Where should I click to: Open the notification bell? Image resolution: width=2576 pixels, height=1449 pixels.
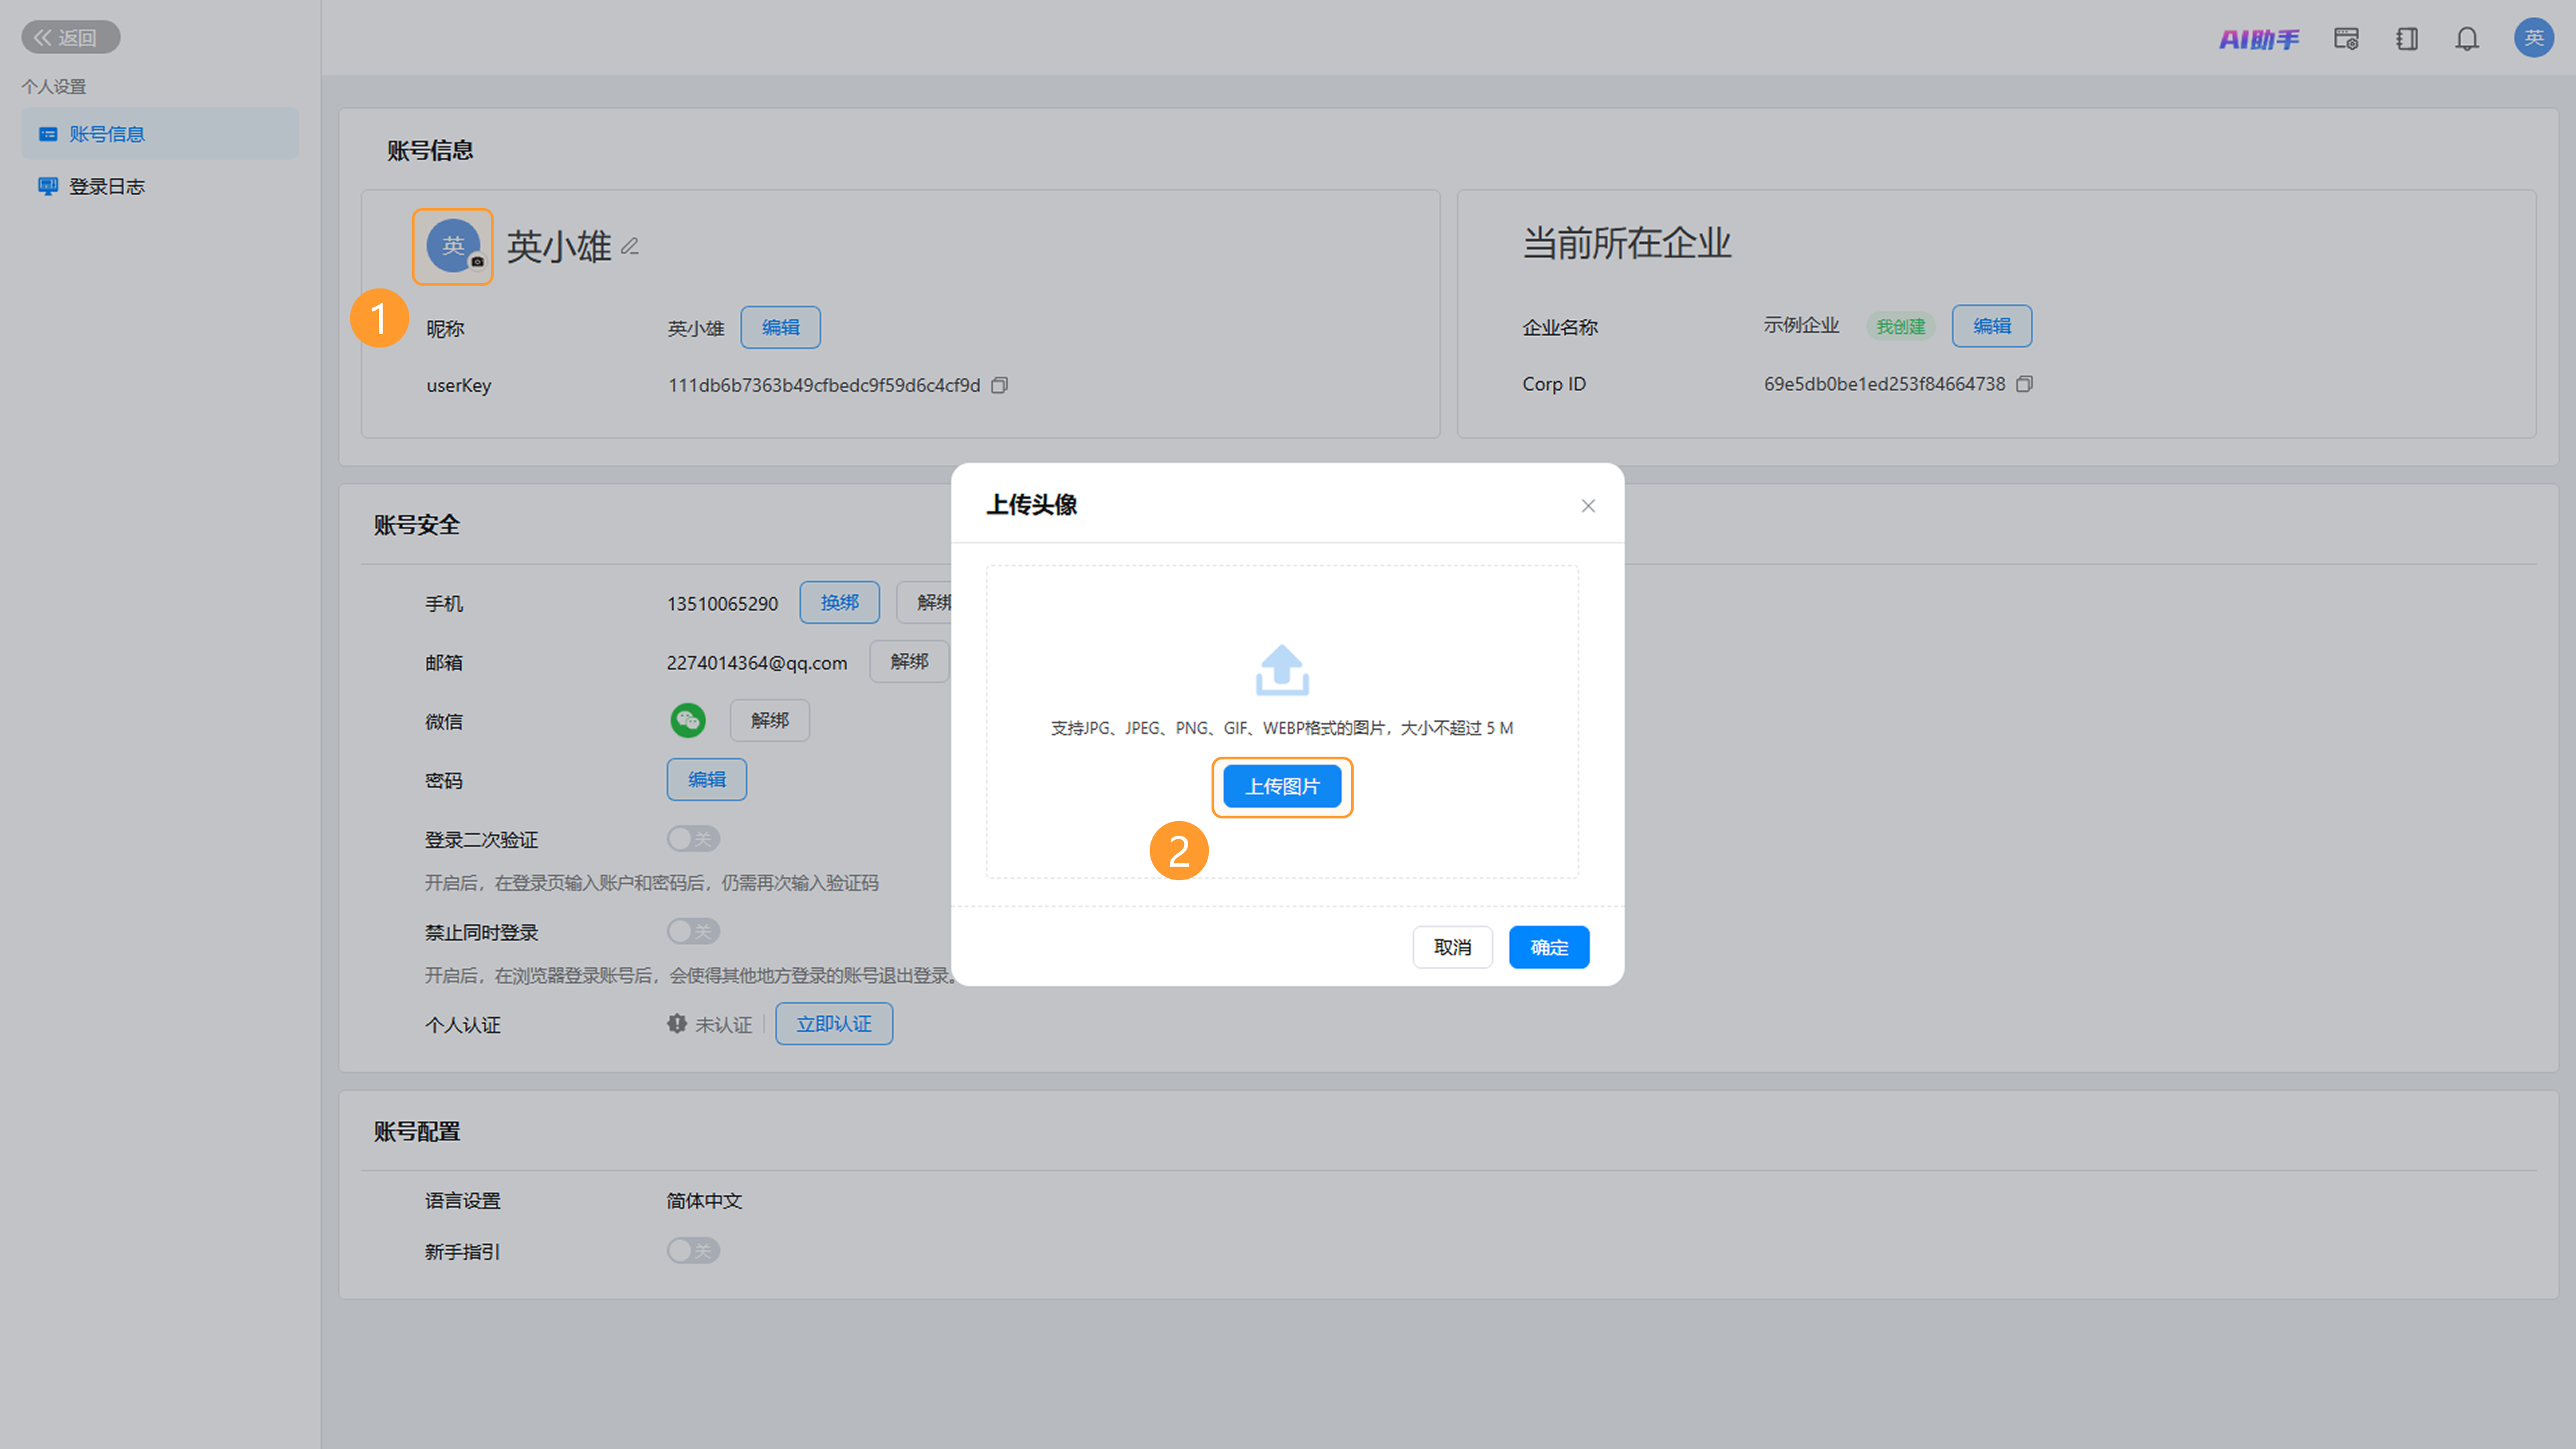point(2467,39)
